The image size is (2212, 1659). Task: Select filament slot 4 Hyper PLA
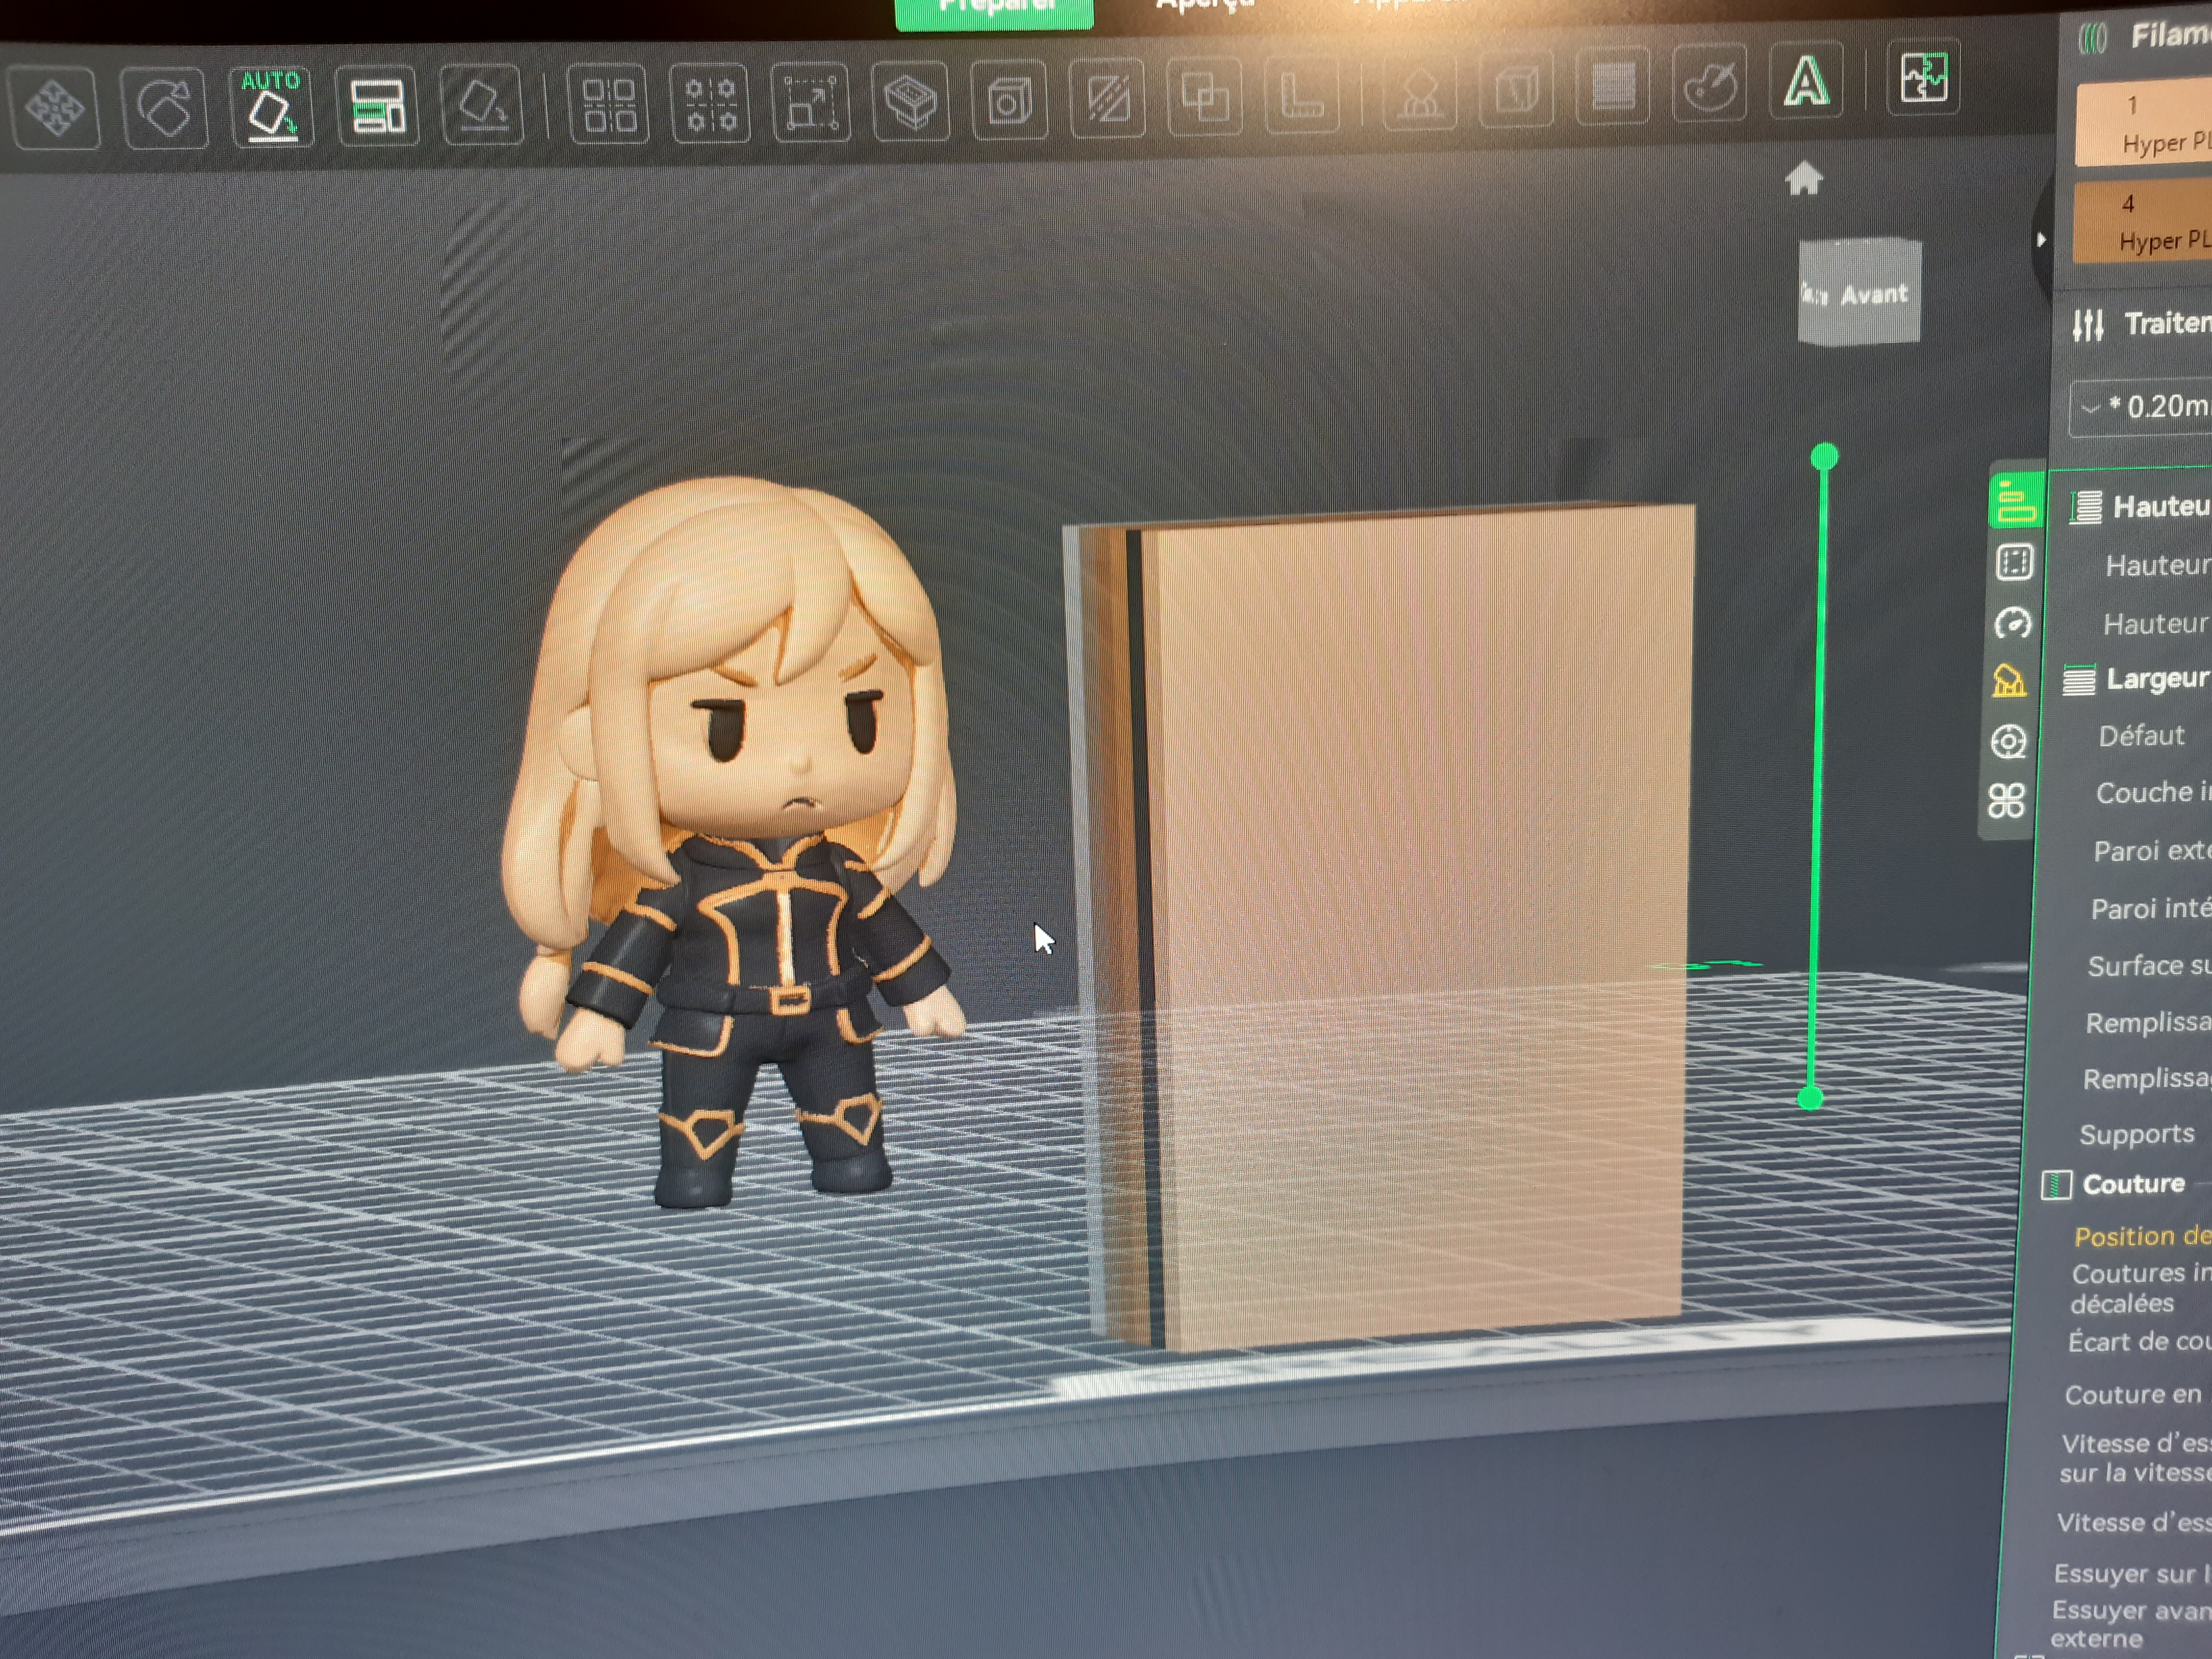(2142, 222)
